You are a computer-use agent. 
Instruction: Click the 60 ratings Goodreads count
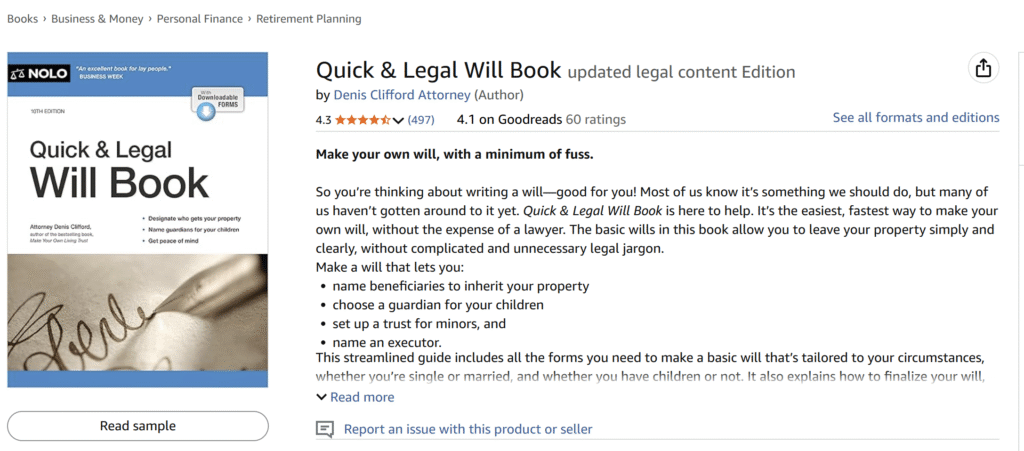[x=596, y=120]
